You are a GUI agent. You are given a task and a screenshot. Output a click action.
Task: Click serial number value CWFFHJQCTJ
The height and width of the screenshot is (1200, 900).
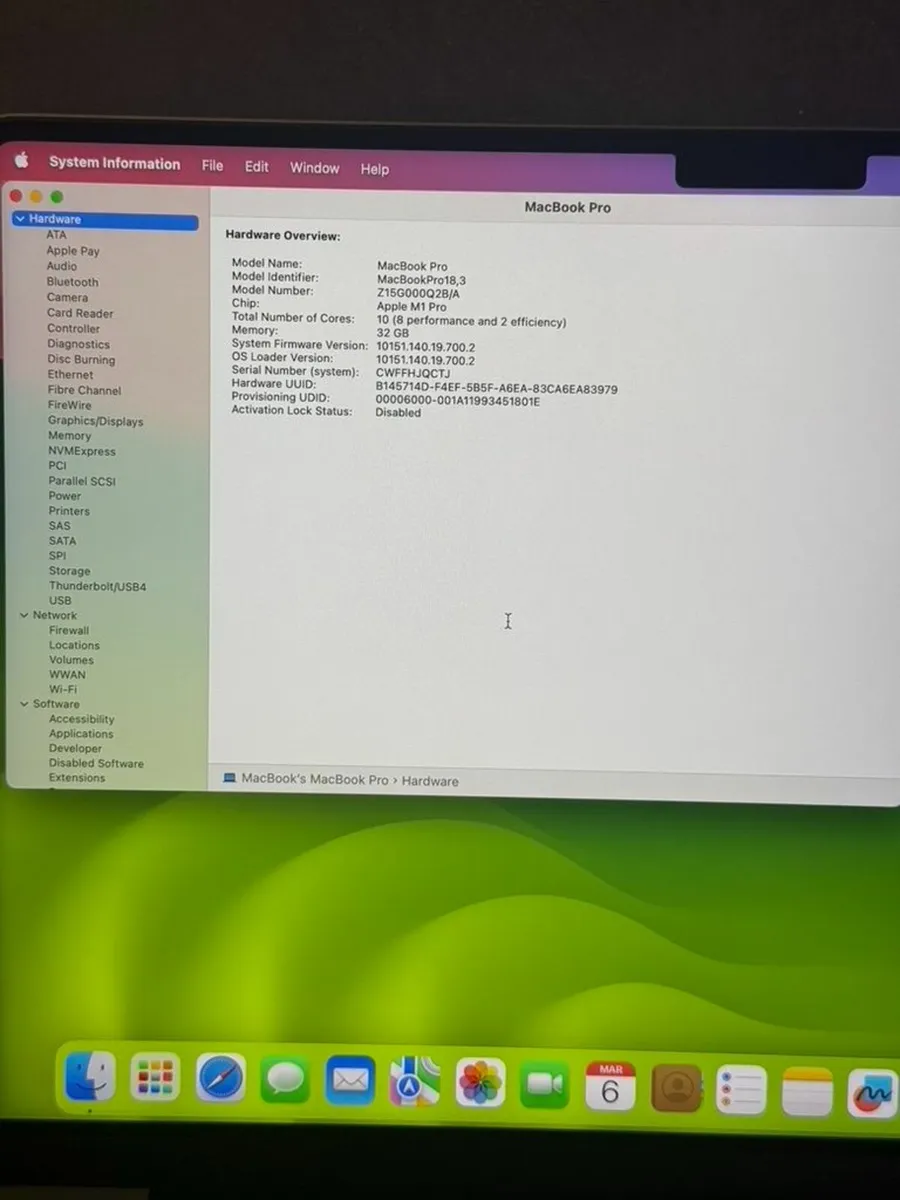click(413, 373)
